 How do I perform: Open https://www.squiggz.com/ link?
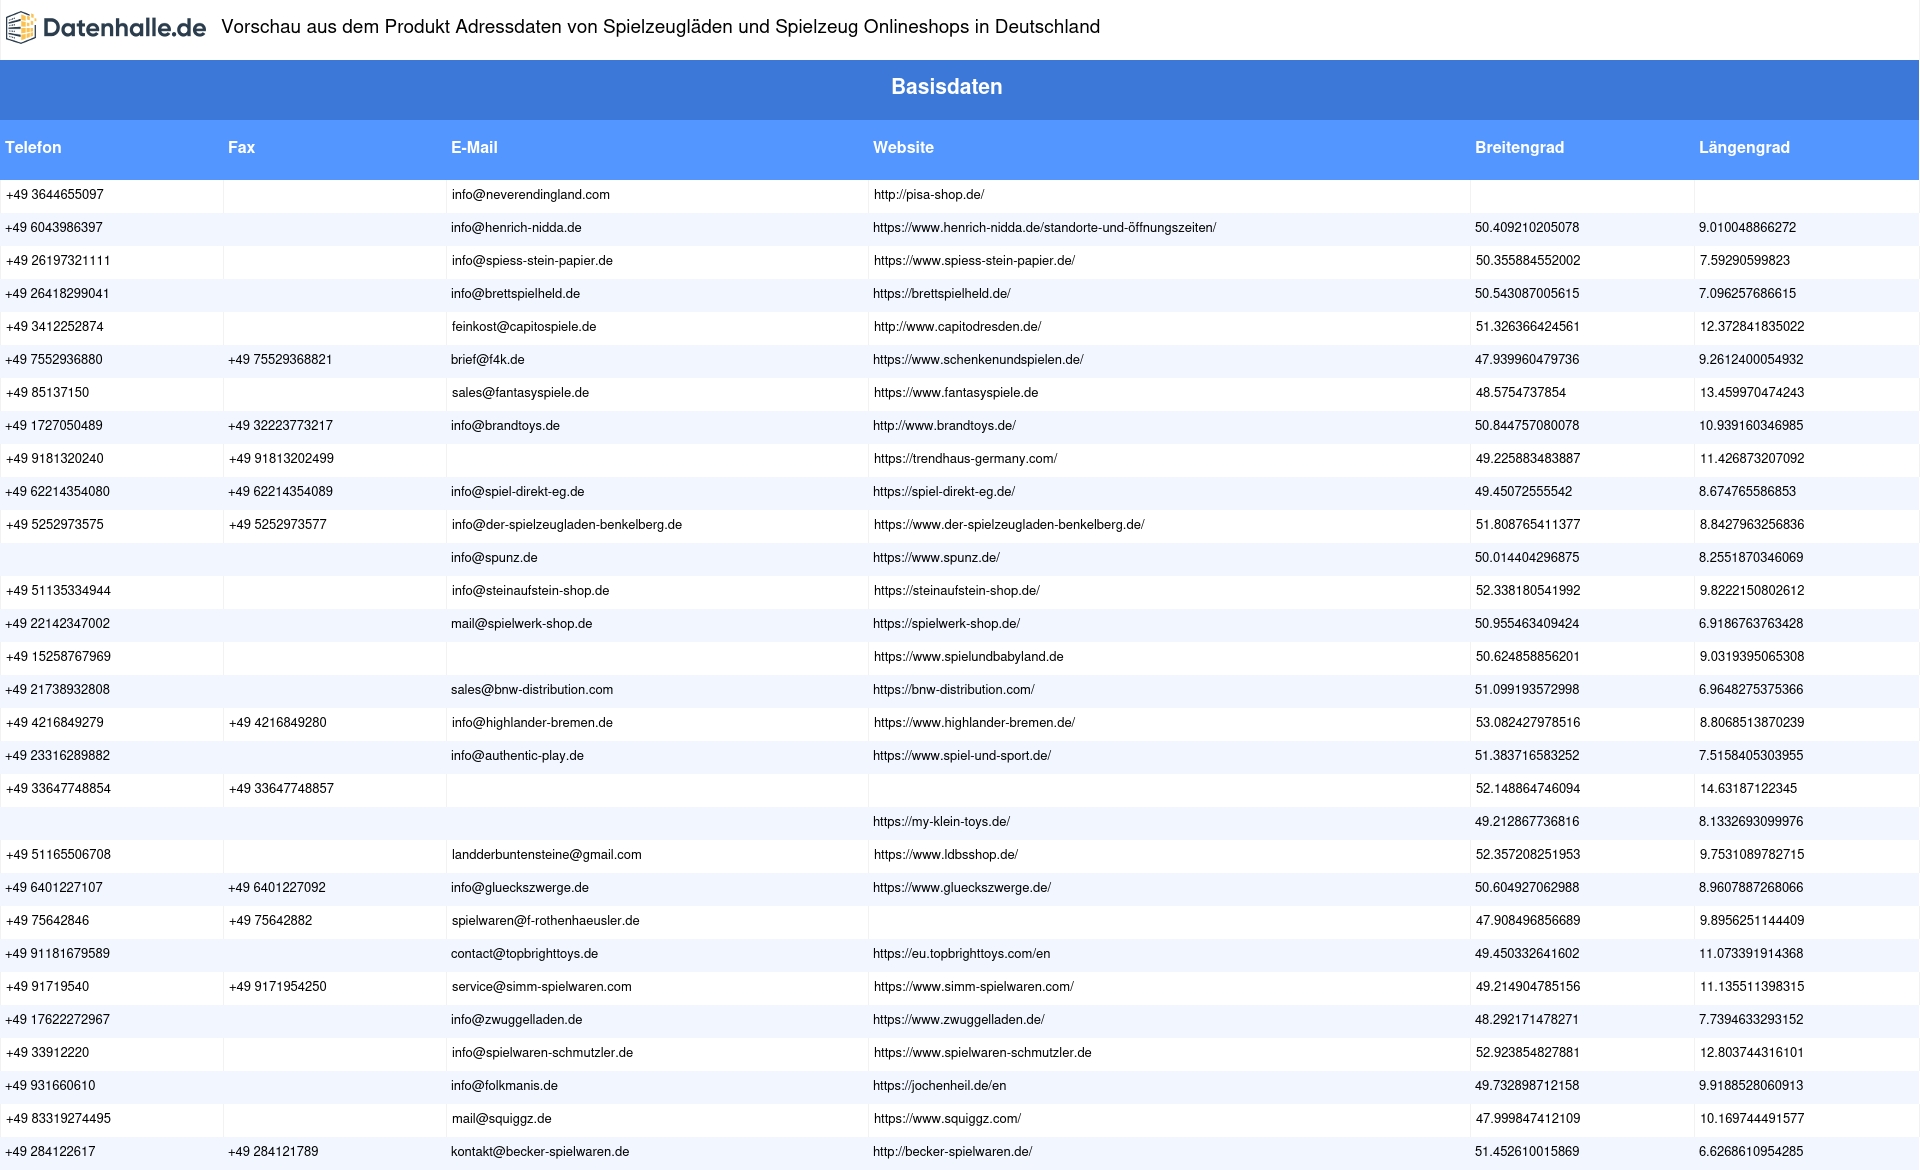click(x=947, y=1119)
